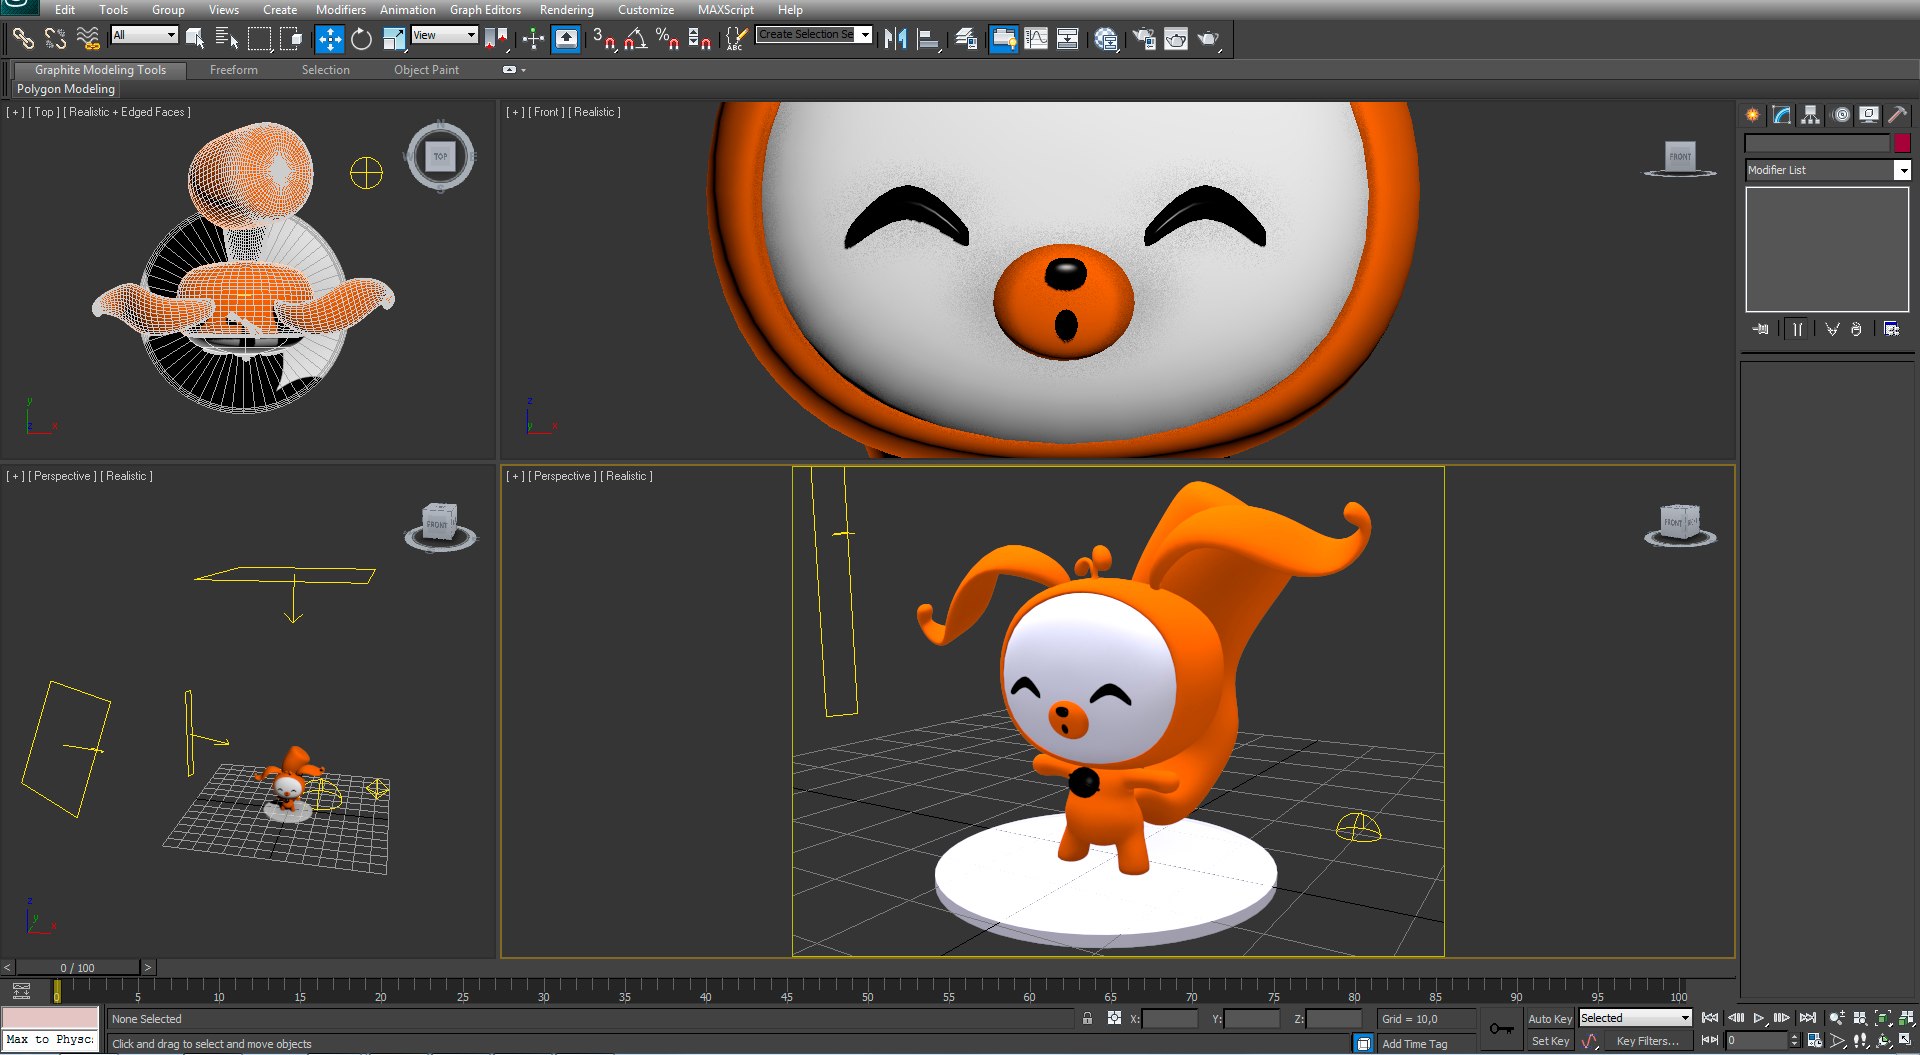Choose the Select and Uniform Scale tool
The height and width of the screenshot is (1055, 1920).
(x=394, y=39)
